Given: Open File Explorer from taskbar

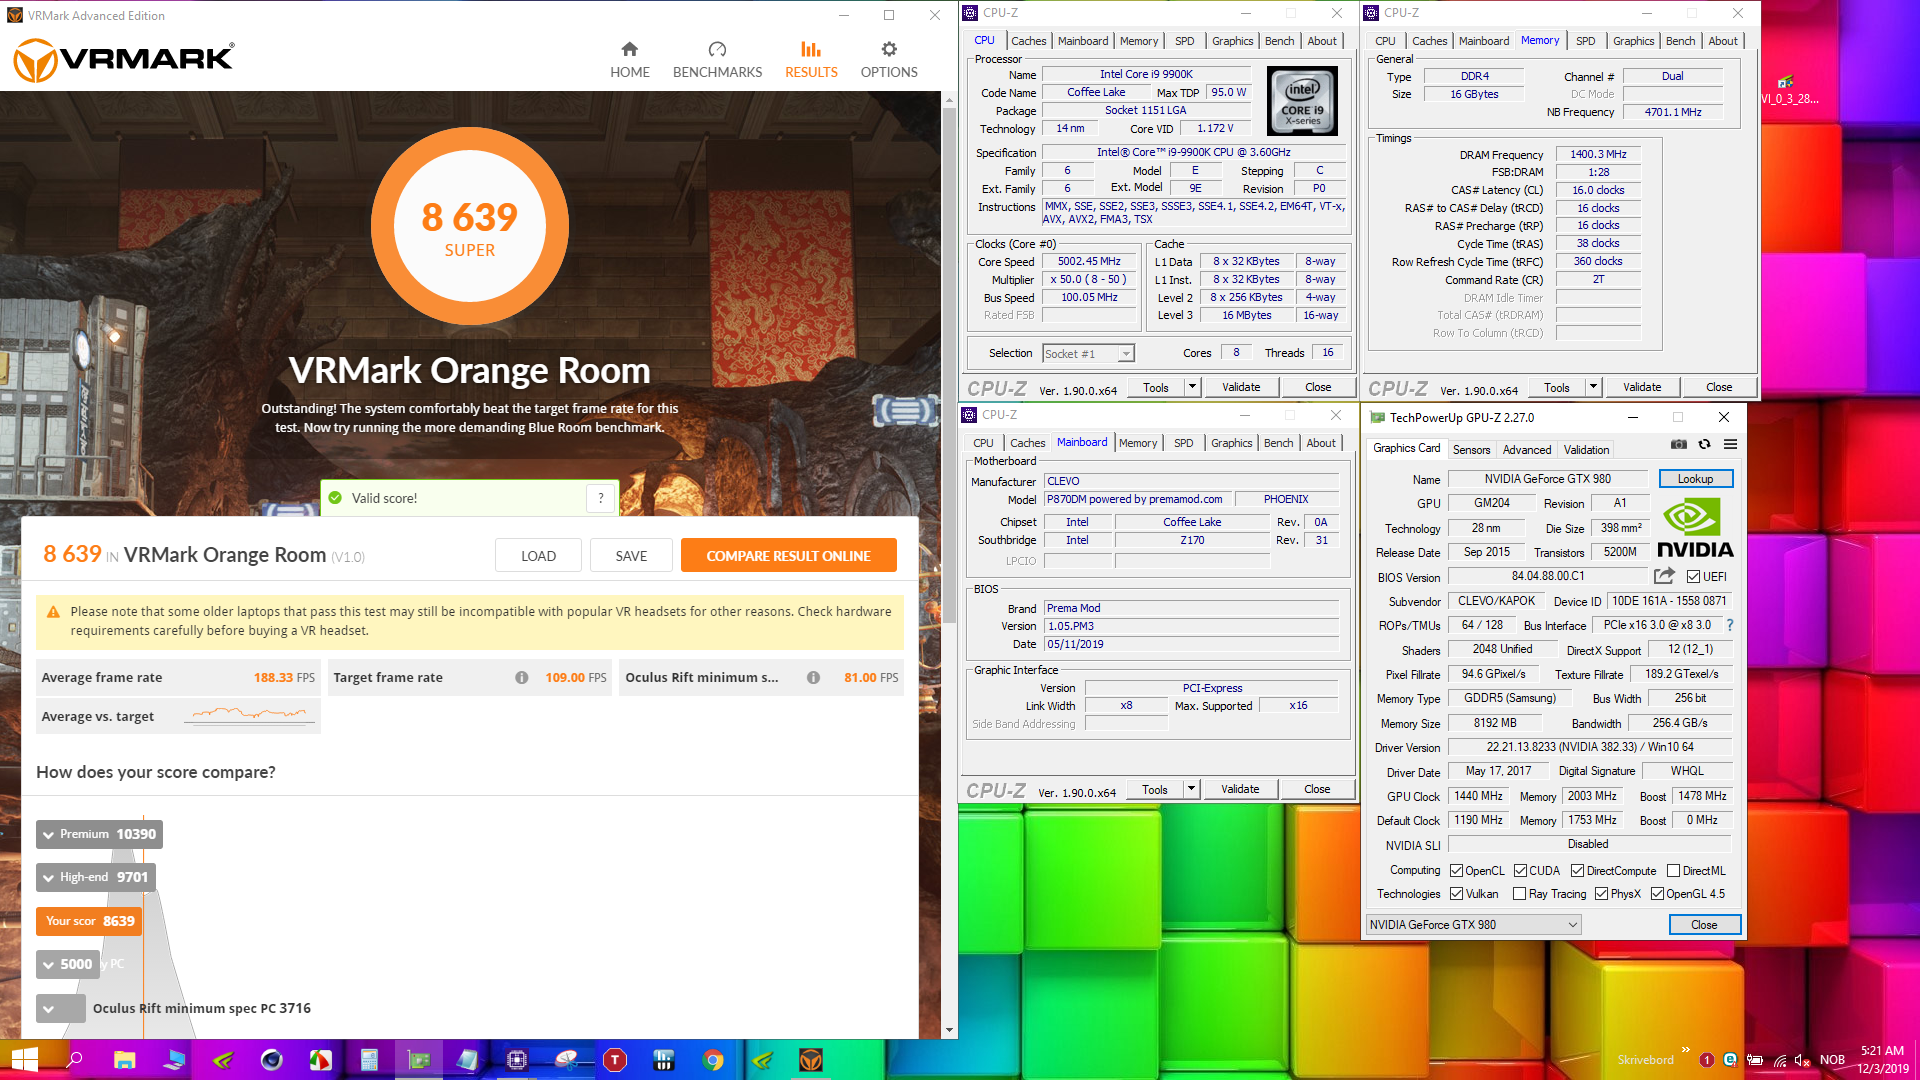Looking at the screenshot, I should point(124,1060).
